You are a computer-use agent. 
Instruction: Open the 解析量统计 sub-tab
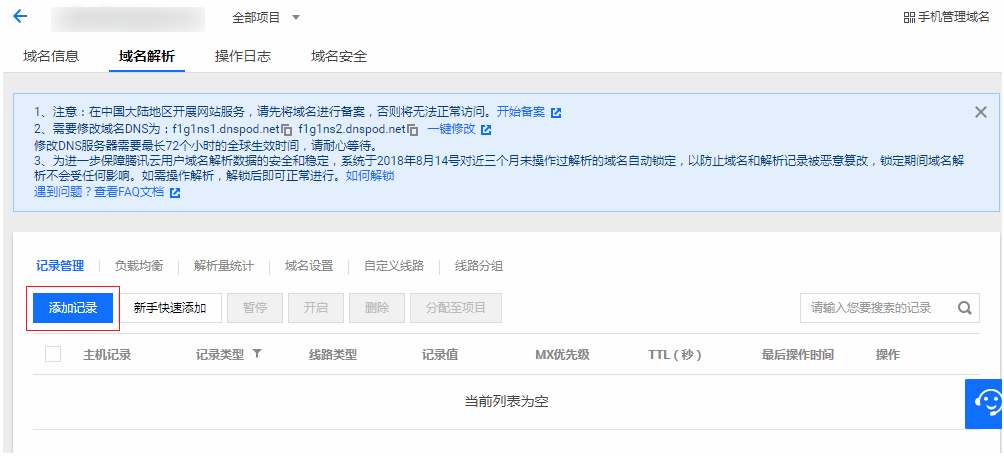223,266
